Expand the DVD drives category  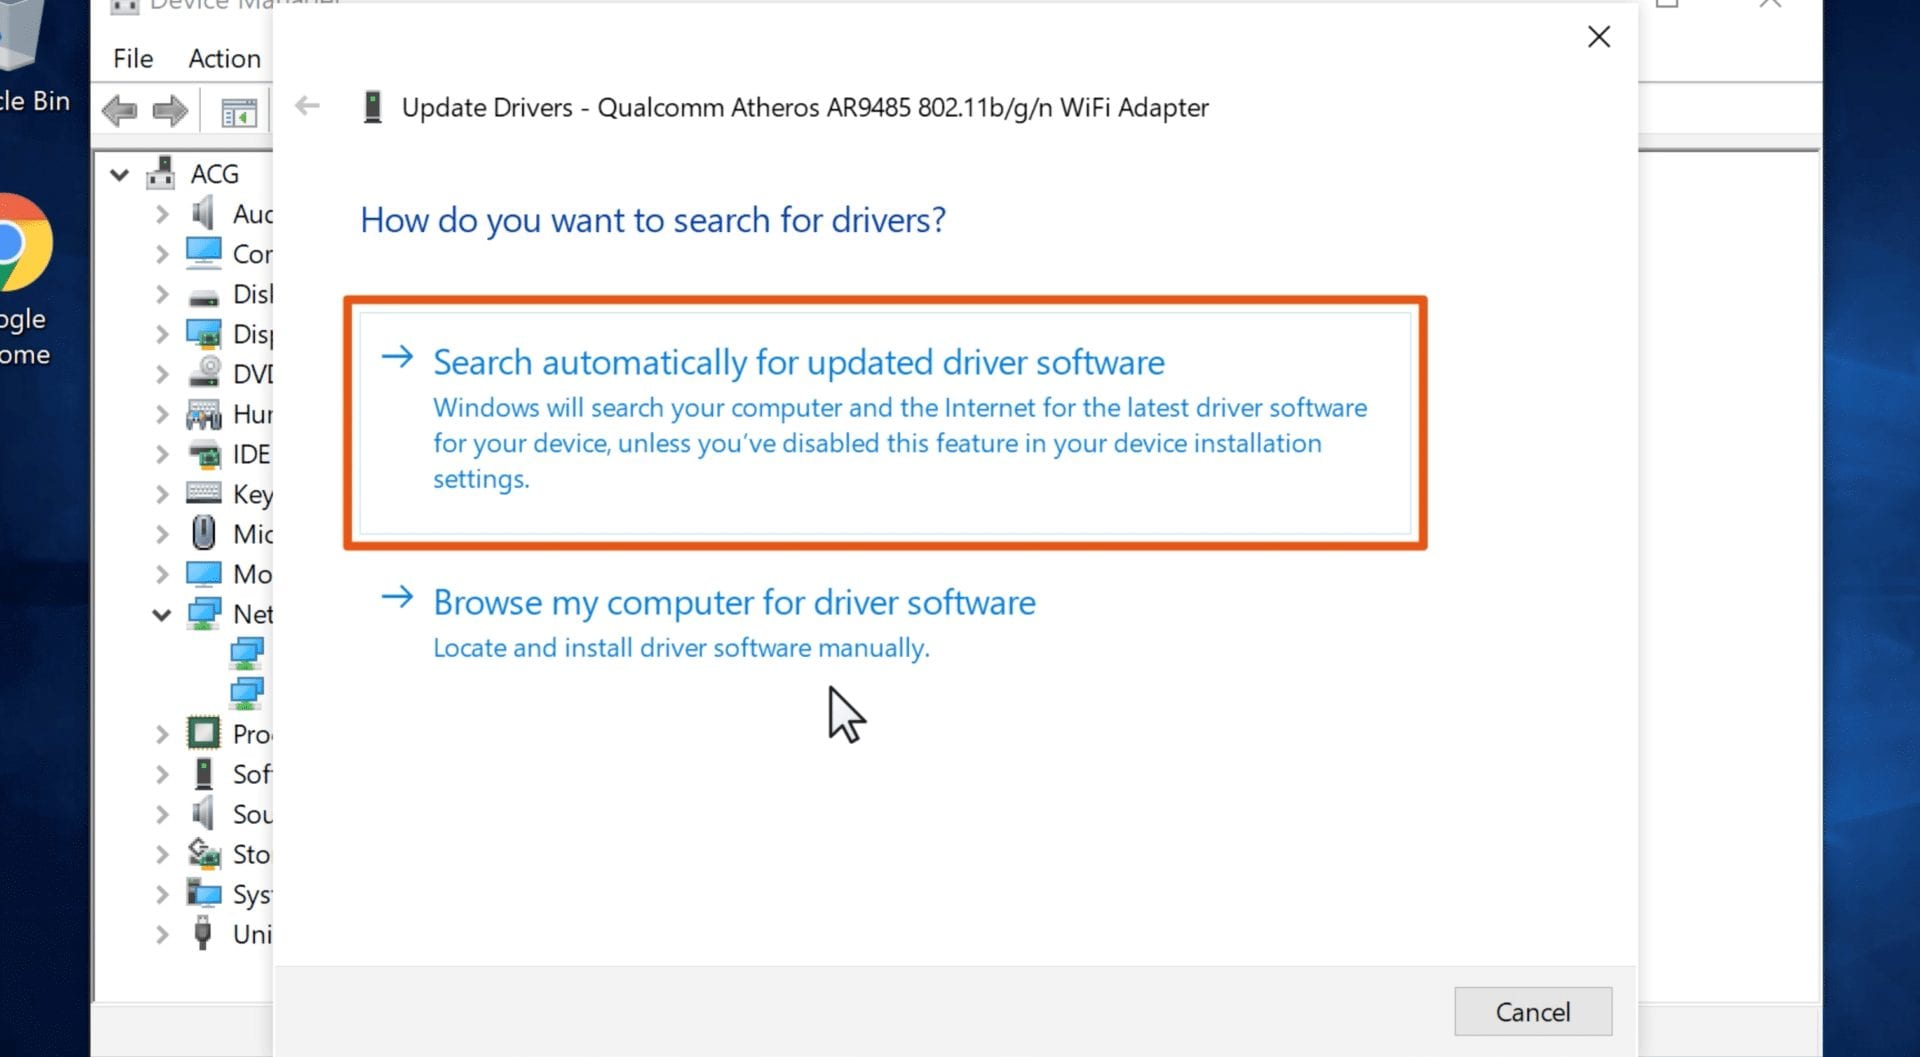(162, 374)
